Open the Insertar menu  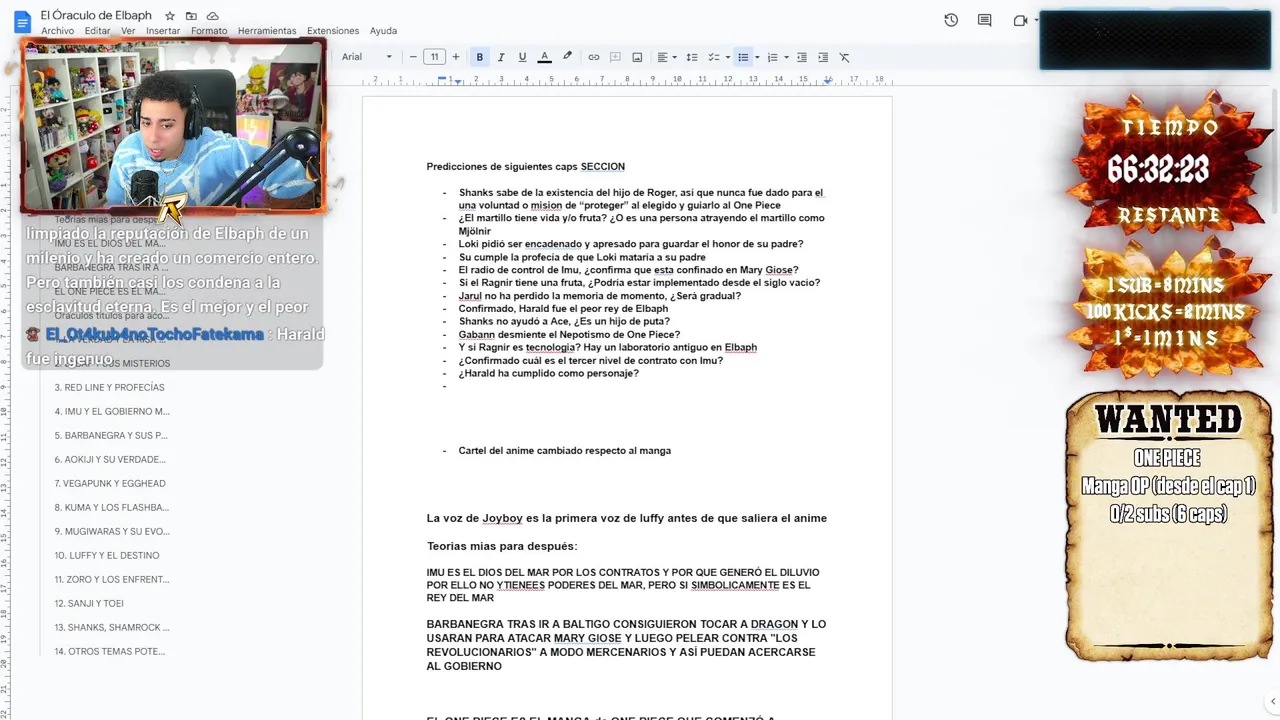[x=163, y=31]
